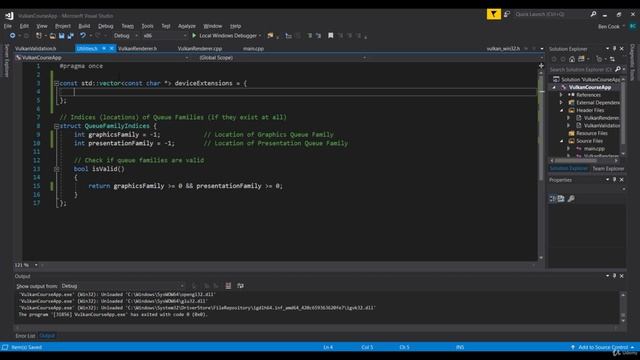Open the Debug menu
The height and width of the screenshot is (360, 640).
pyautogui.click(x=105, y=26)
